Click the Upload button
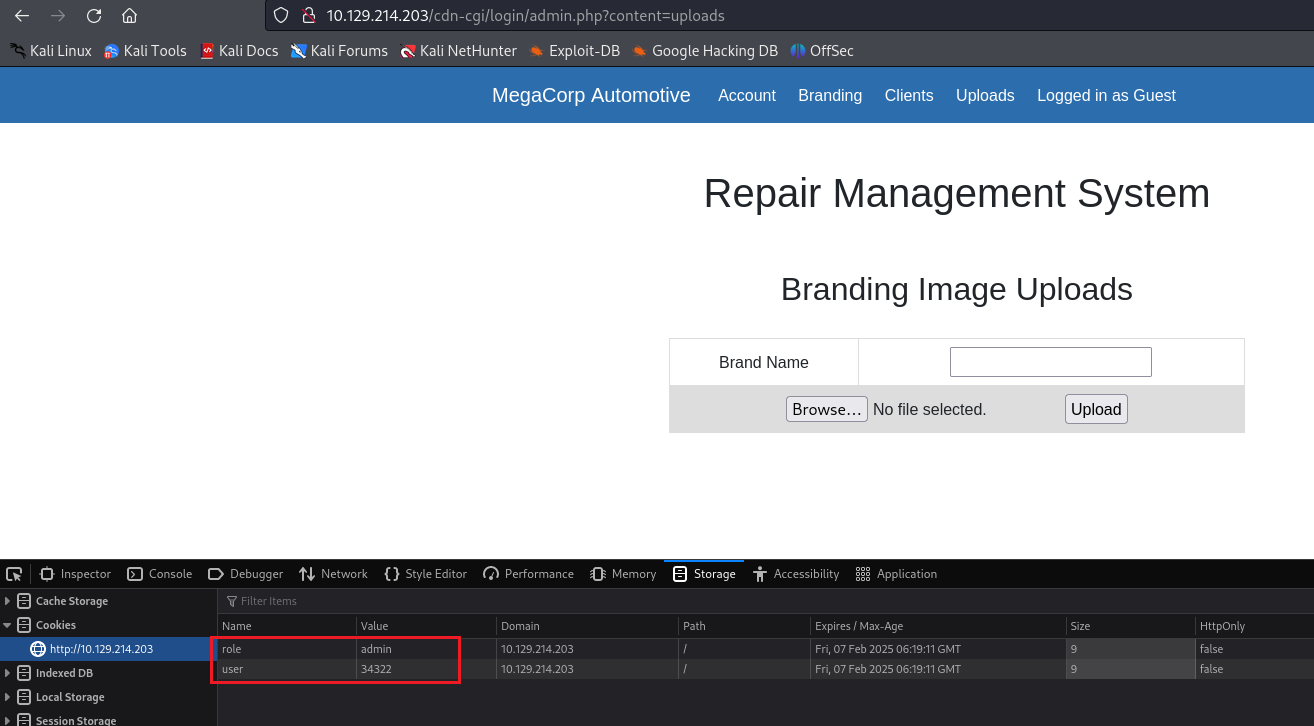This screenshot has width=1314, height=726. pyautogui.click(x=1096, y=409)
